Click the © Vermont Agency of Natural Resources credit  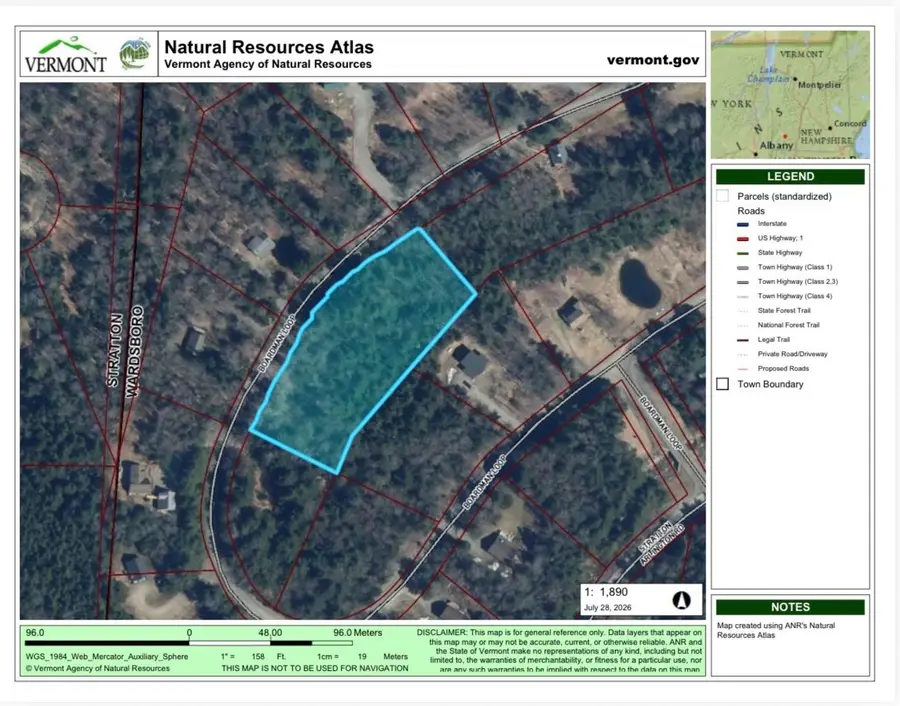pyautogui.click(x=98, y=668)
